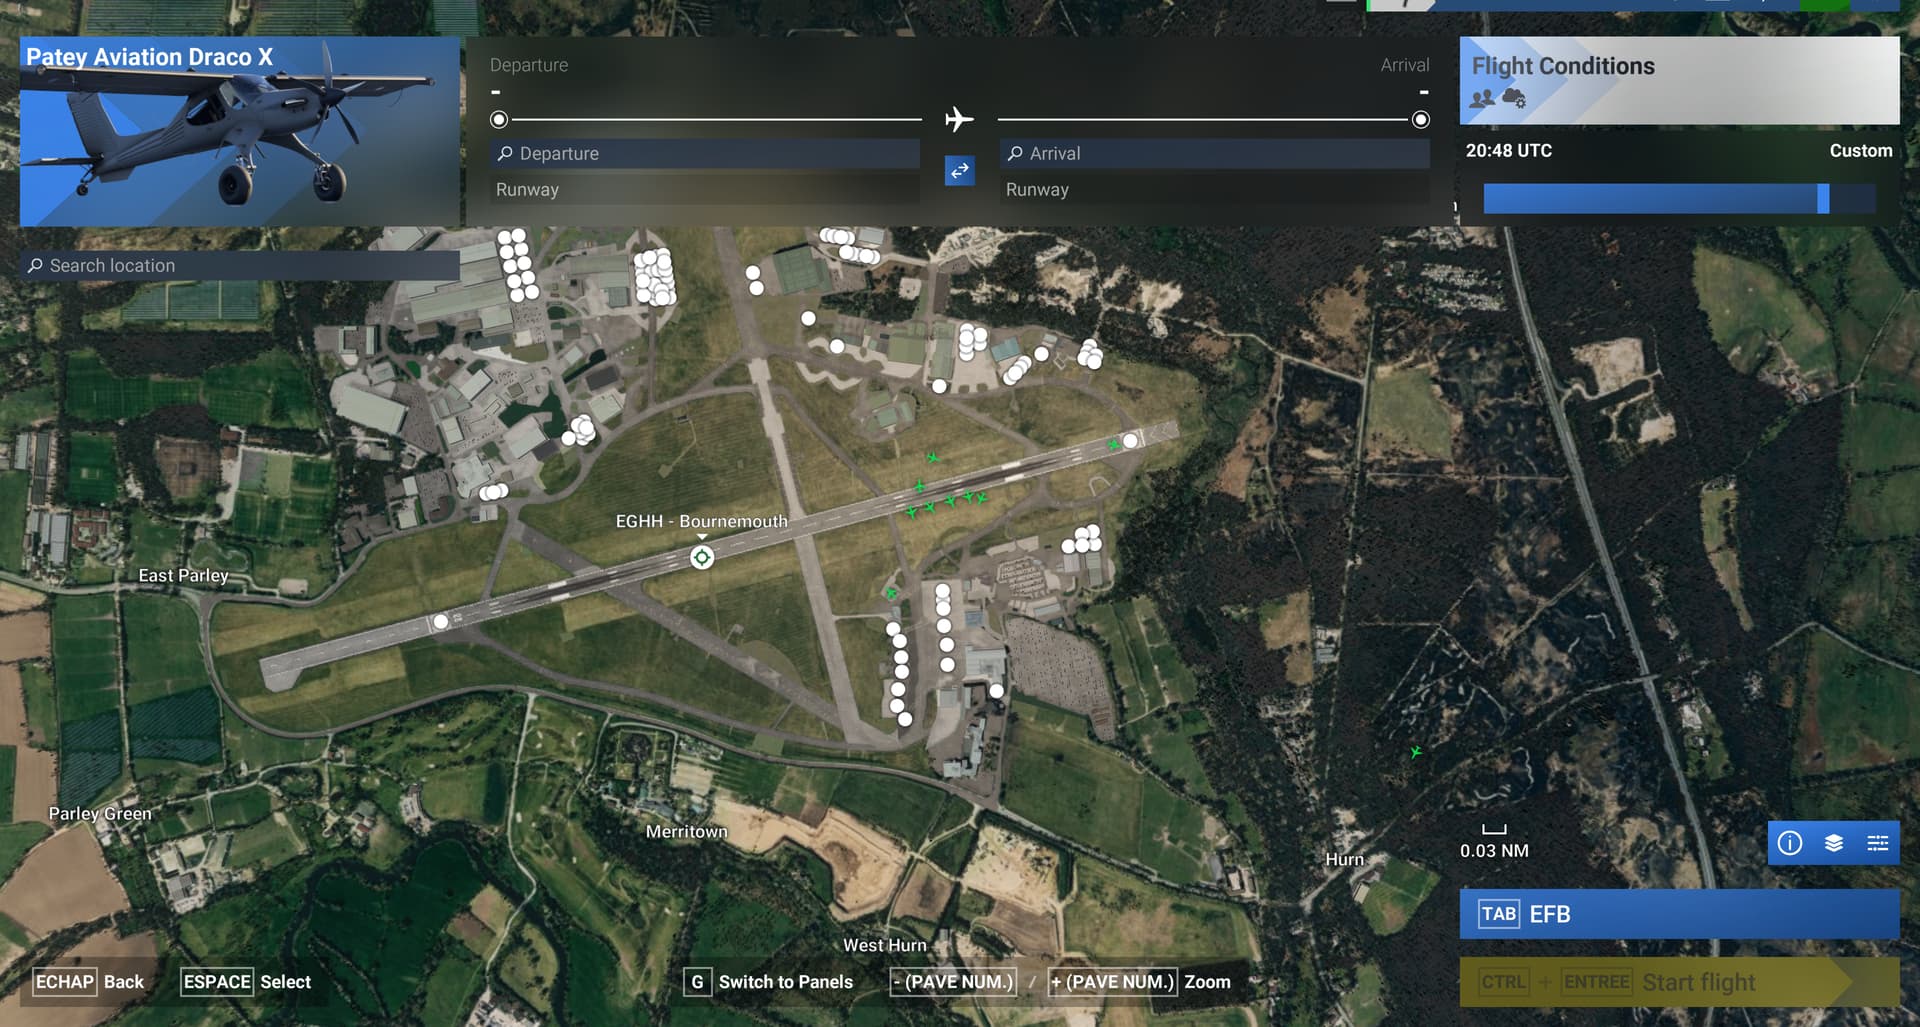The height and width of the screenshot is (1027, 1920).
Task: Open map filter settings icon
Action: [x=1878, y=843]
